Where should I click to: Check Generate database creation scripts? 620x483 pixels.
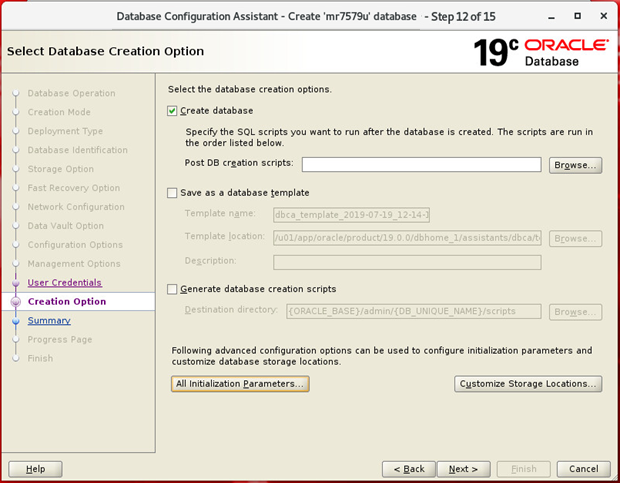pos(172,289)
